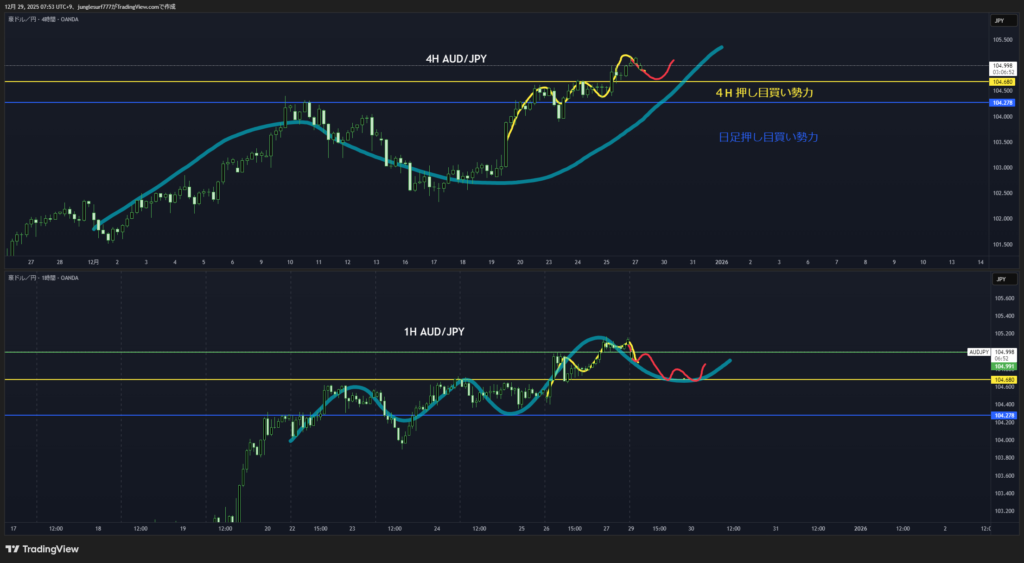Click the AUDJPY symbol tag on the 1H price axis
Viewport: 1024px width, 563px height.
pos(978,352)
